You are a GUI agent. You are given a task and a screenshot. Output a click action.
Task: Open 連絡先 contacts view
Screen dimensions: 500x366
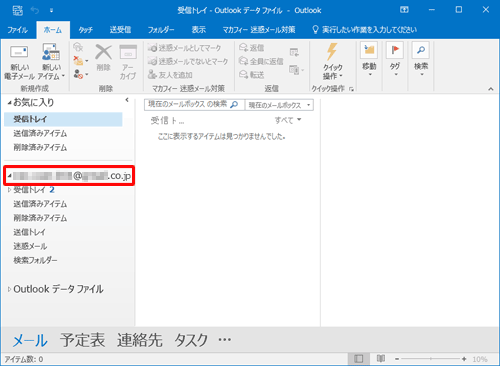[140, 340]
